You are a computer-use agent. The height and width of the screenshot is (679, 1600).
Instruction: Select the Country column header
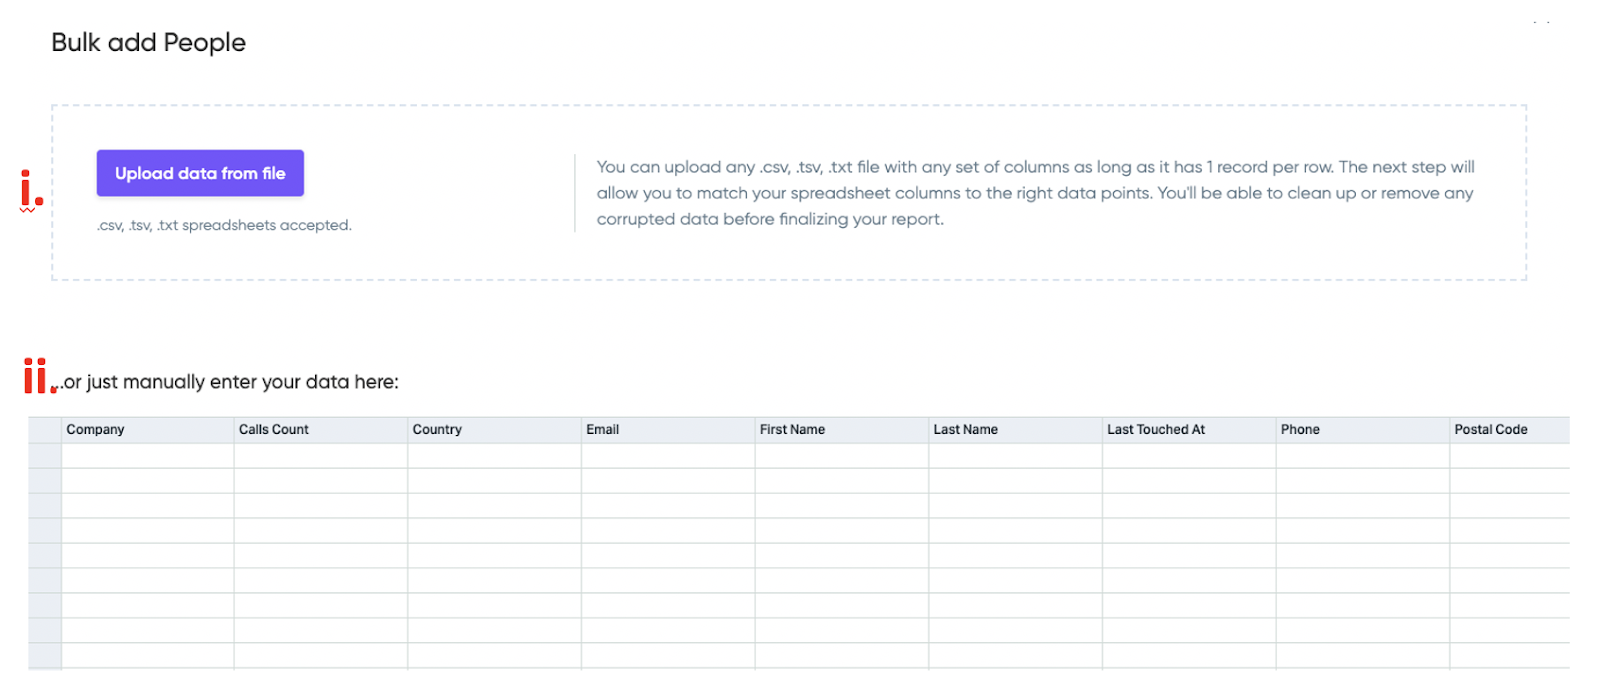(495, 430)
